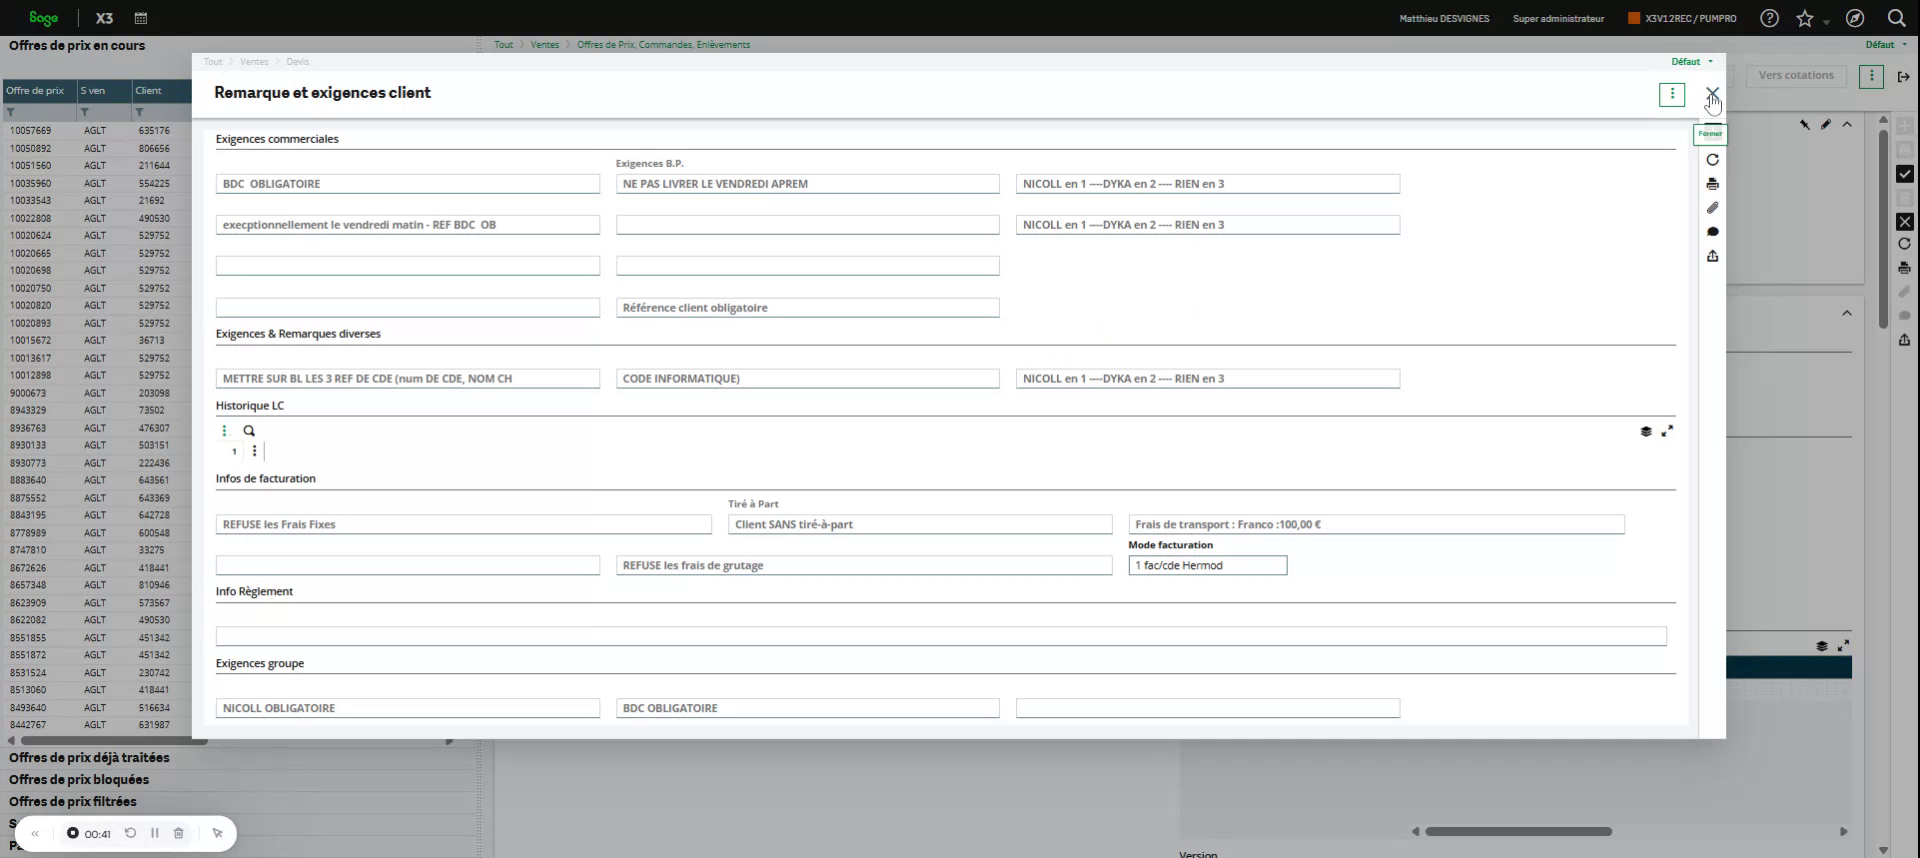Click the bottom horizontal scrollbar of the background panel
Viewport: 1920px width, 858px height.
(x=1518, y=832)
